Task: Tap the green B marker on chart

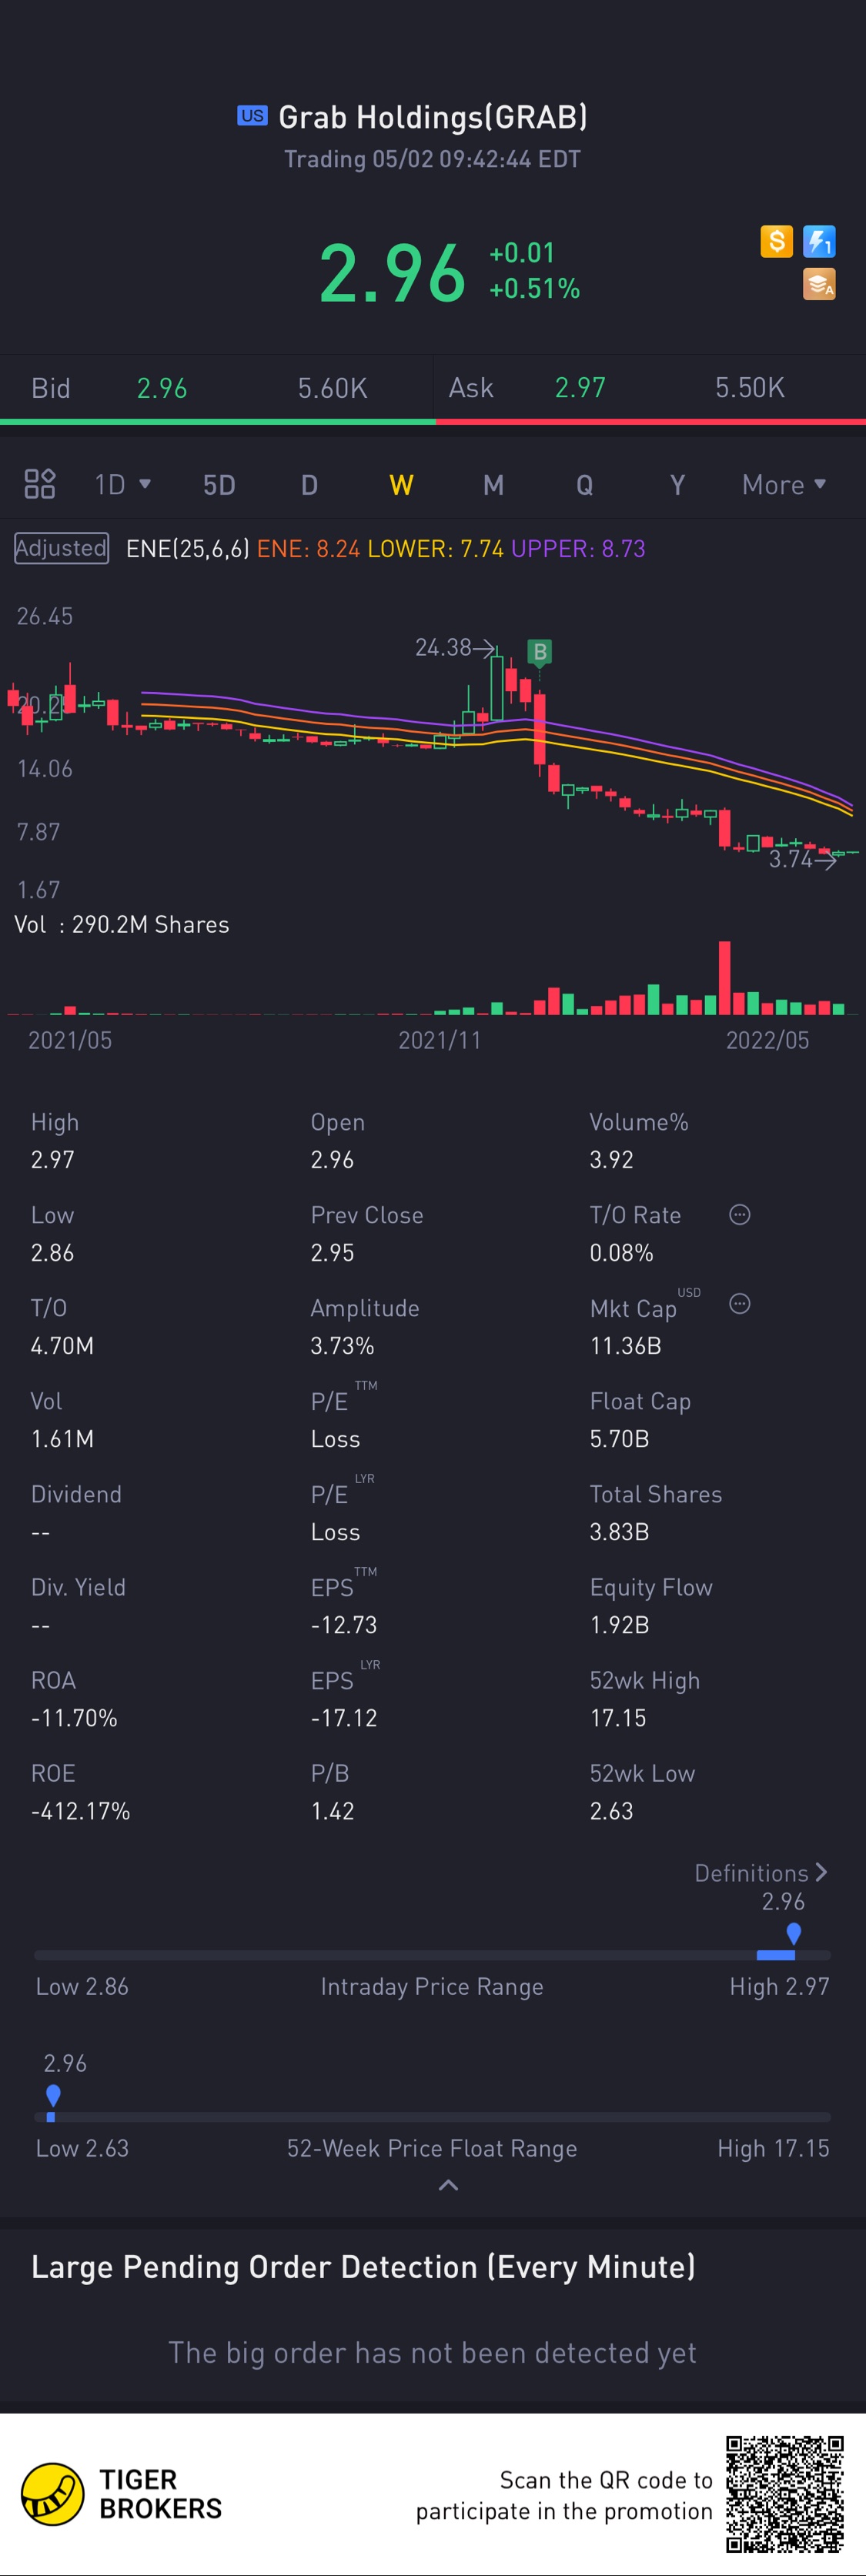Action: (540, 652)
